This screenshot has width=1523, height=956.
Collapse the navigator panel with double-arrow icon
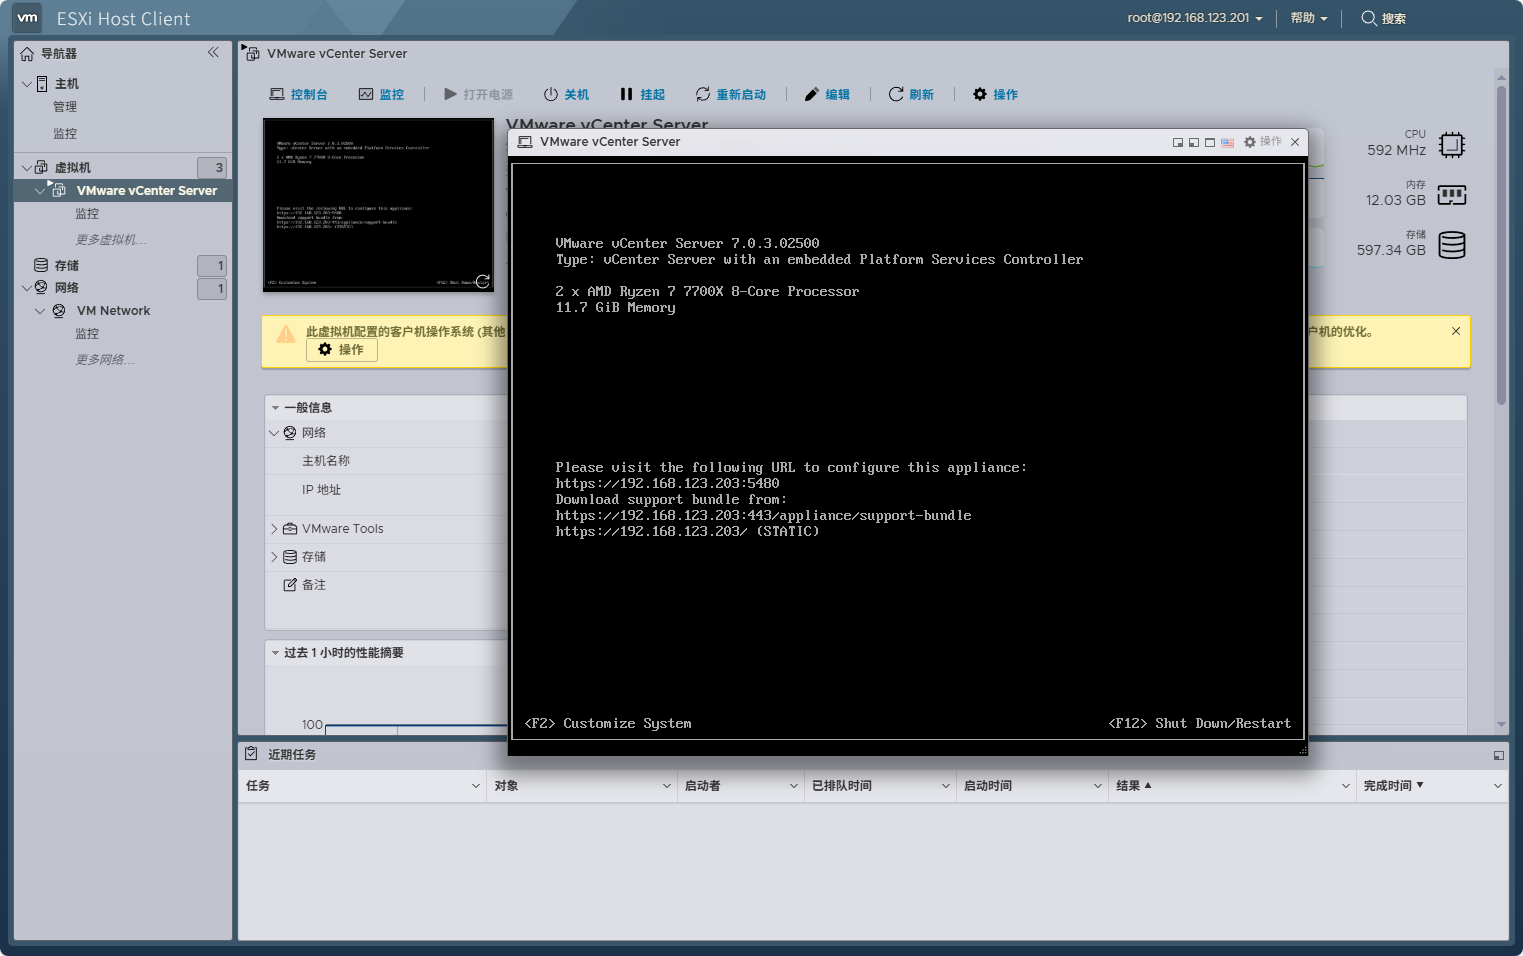tap(213, 52)
